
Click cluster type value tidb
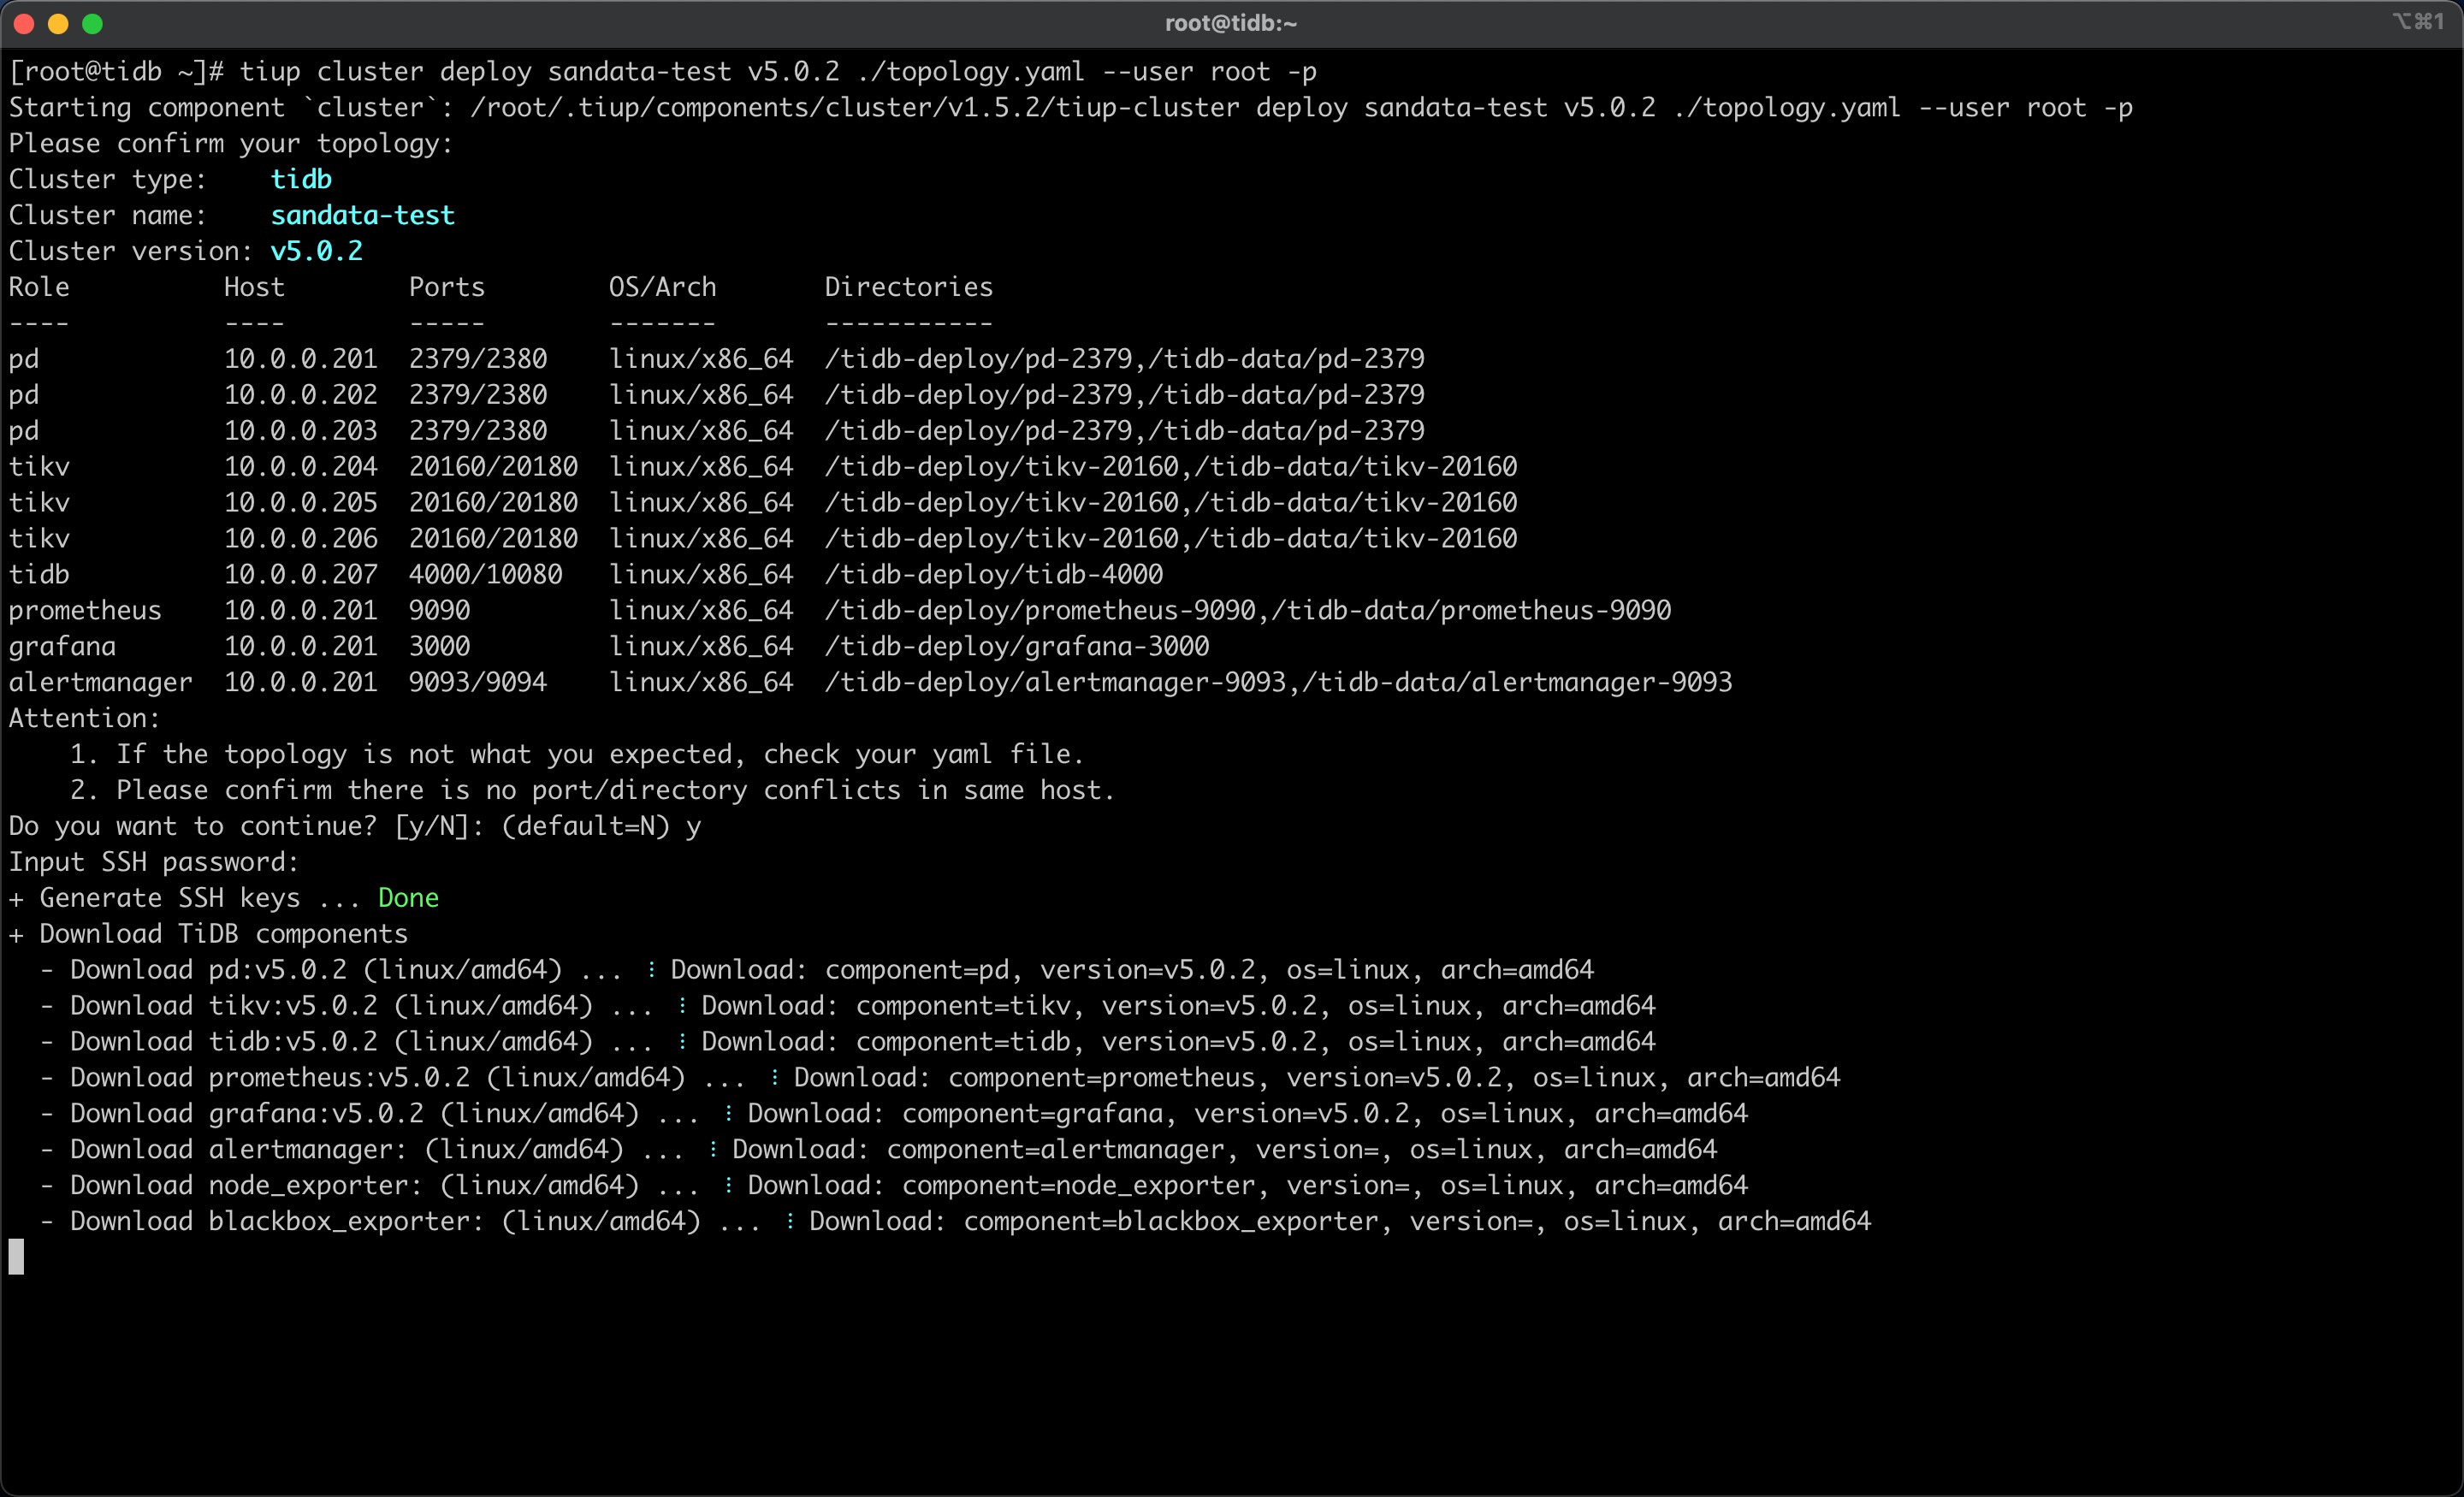pyautogui.click(x=301, y=179)
